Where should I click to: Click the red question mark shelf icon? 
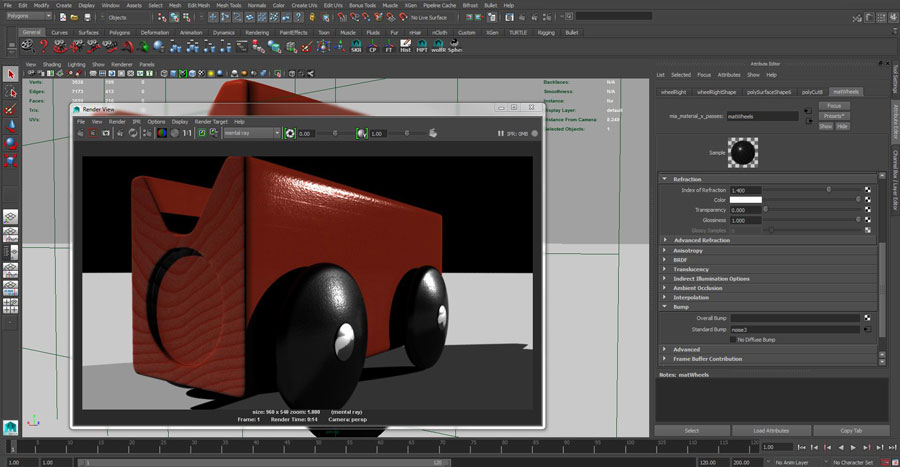pyautogui.click(x=43, y=46)
